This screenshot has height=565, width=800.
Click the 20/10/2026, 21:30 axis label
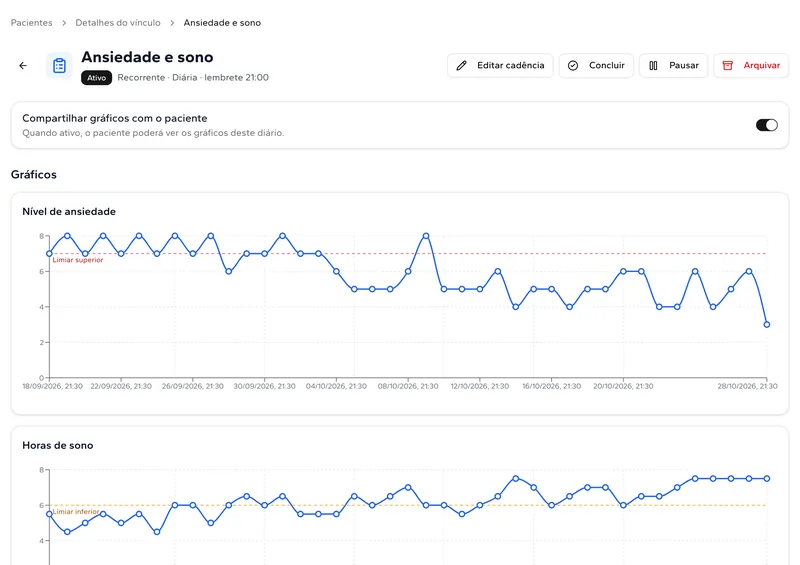coord(623,386)
